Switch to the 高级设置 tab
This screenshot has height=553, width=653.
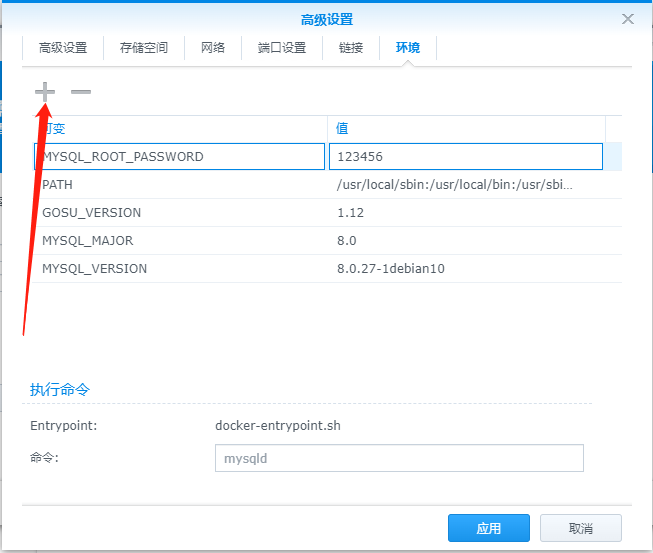[63, 48]
